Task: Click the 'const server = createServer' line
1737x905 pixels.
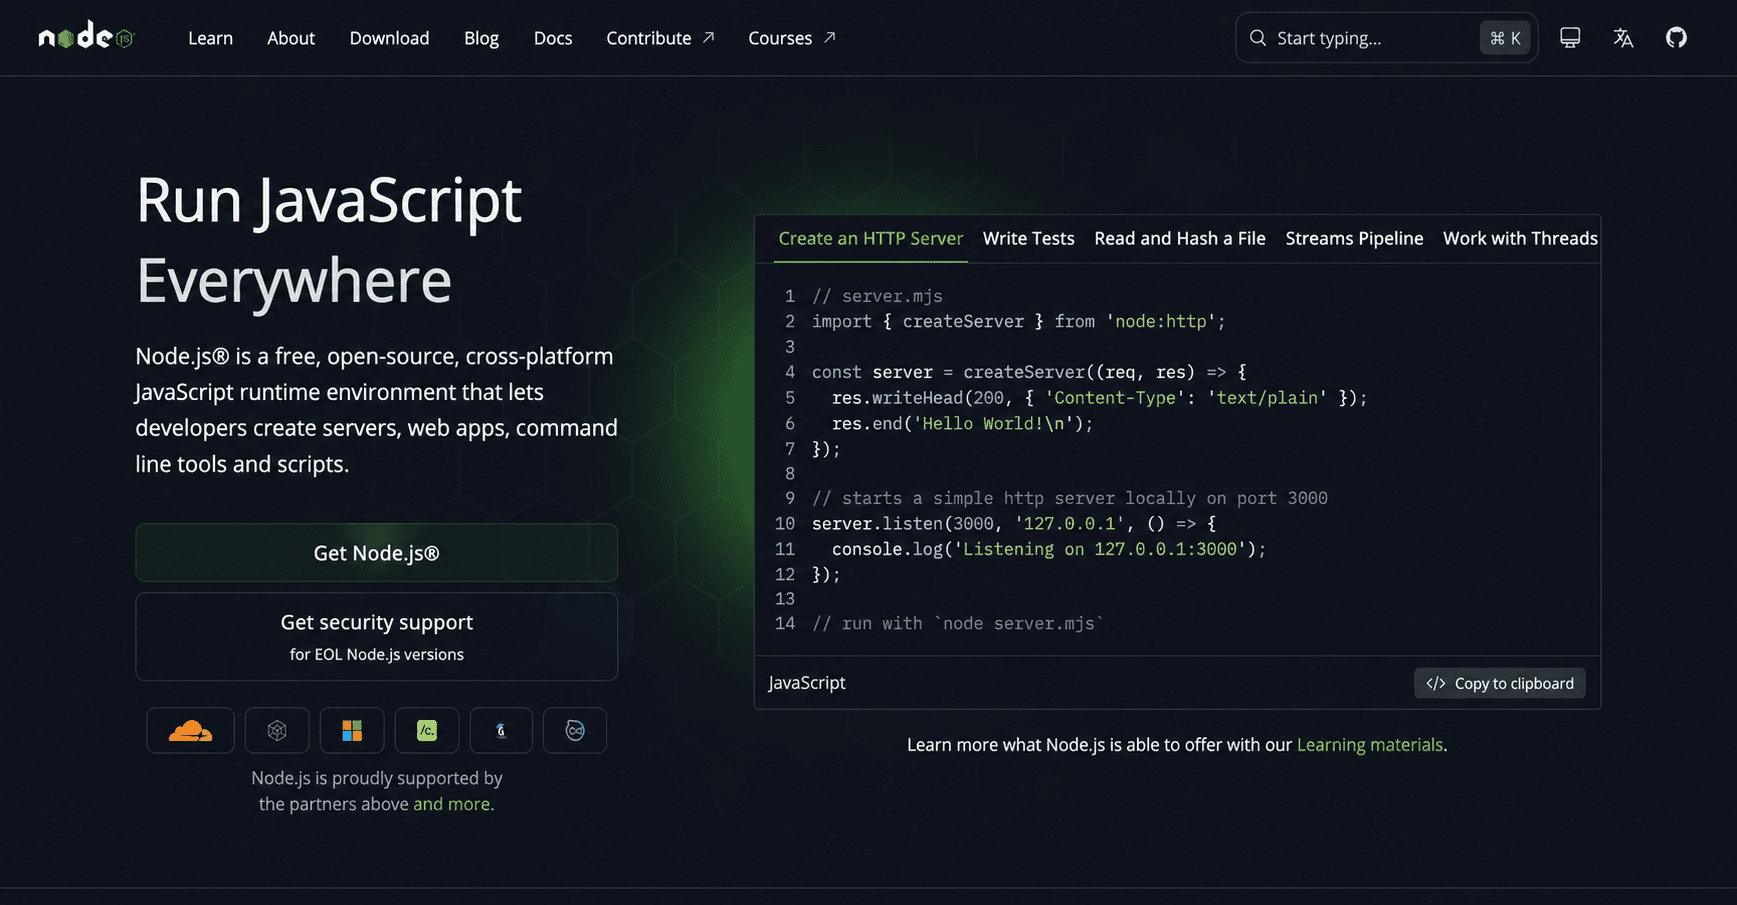Action: [1029, 372]
